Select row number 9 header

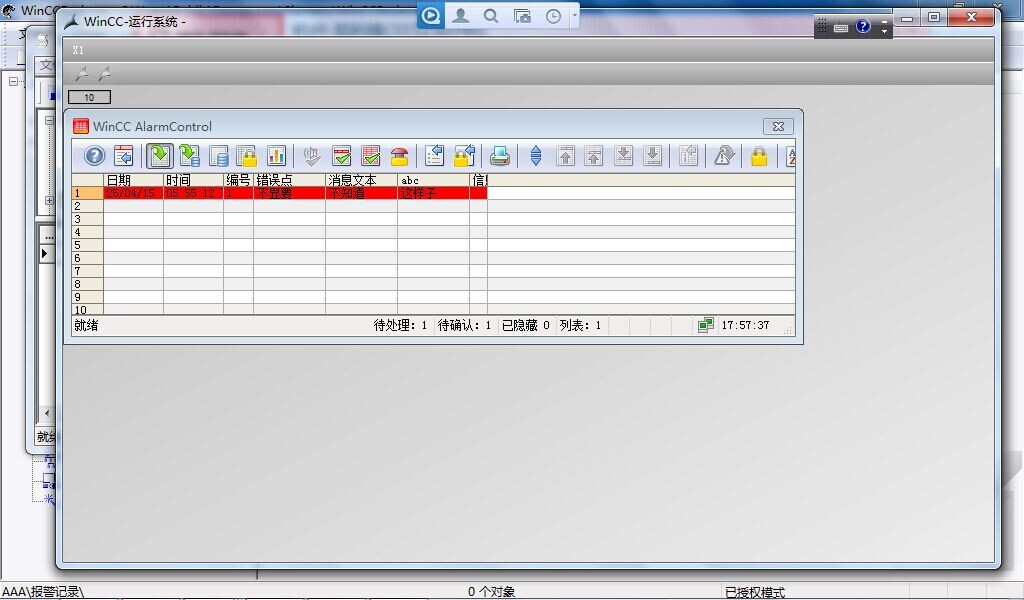tap(88, 297)
